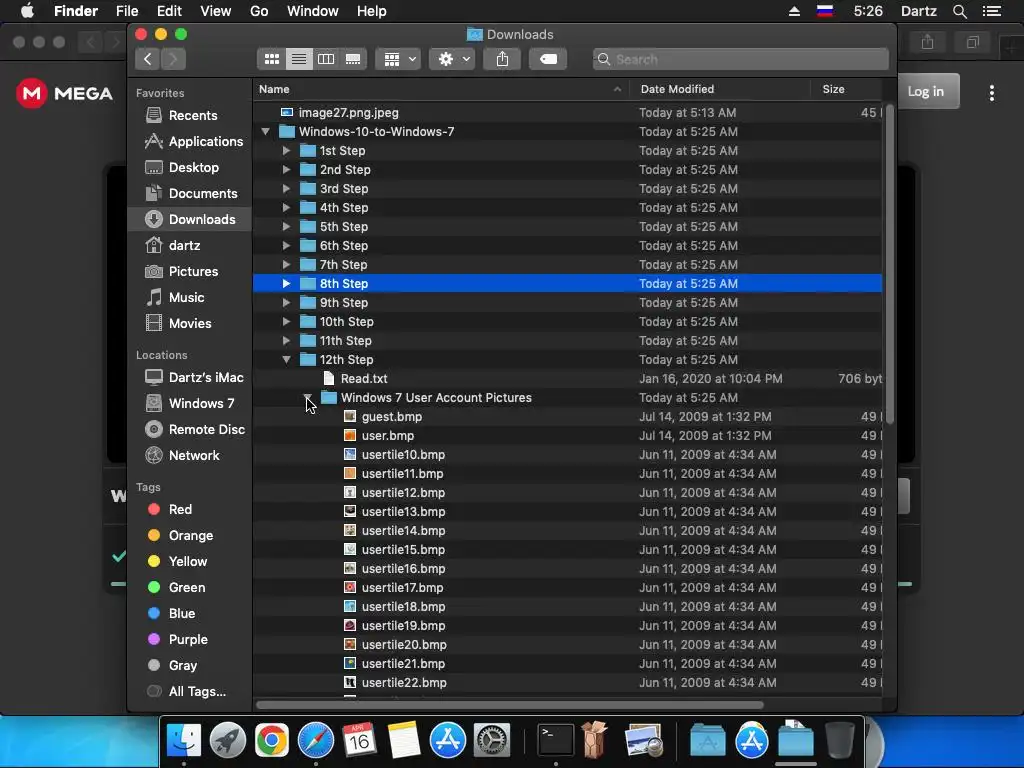Expand the 4th Step folder
1024x768 pixels.
pos(286,208)
